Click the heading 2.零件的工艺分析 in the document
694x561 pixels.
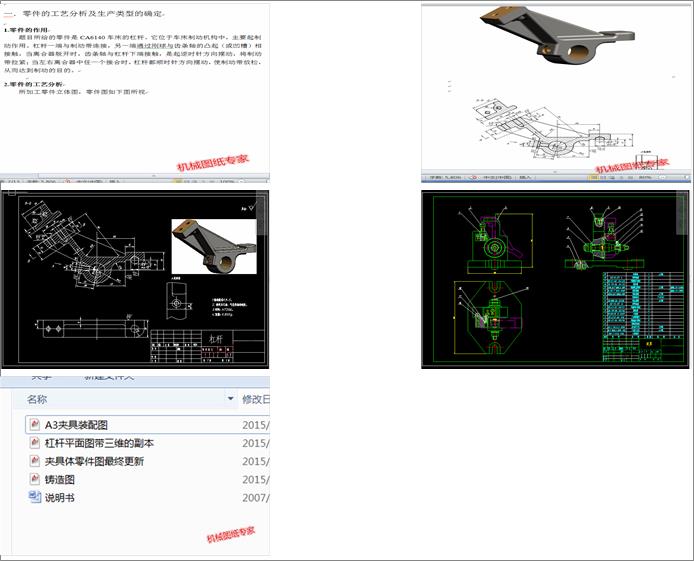tap(34, 84)
